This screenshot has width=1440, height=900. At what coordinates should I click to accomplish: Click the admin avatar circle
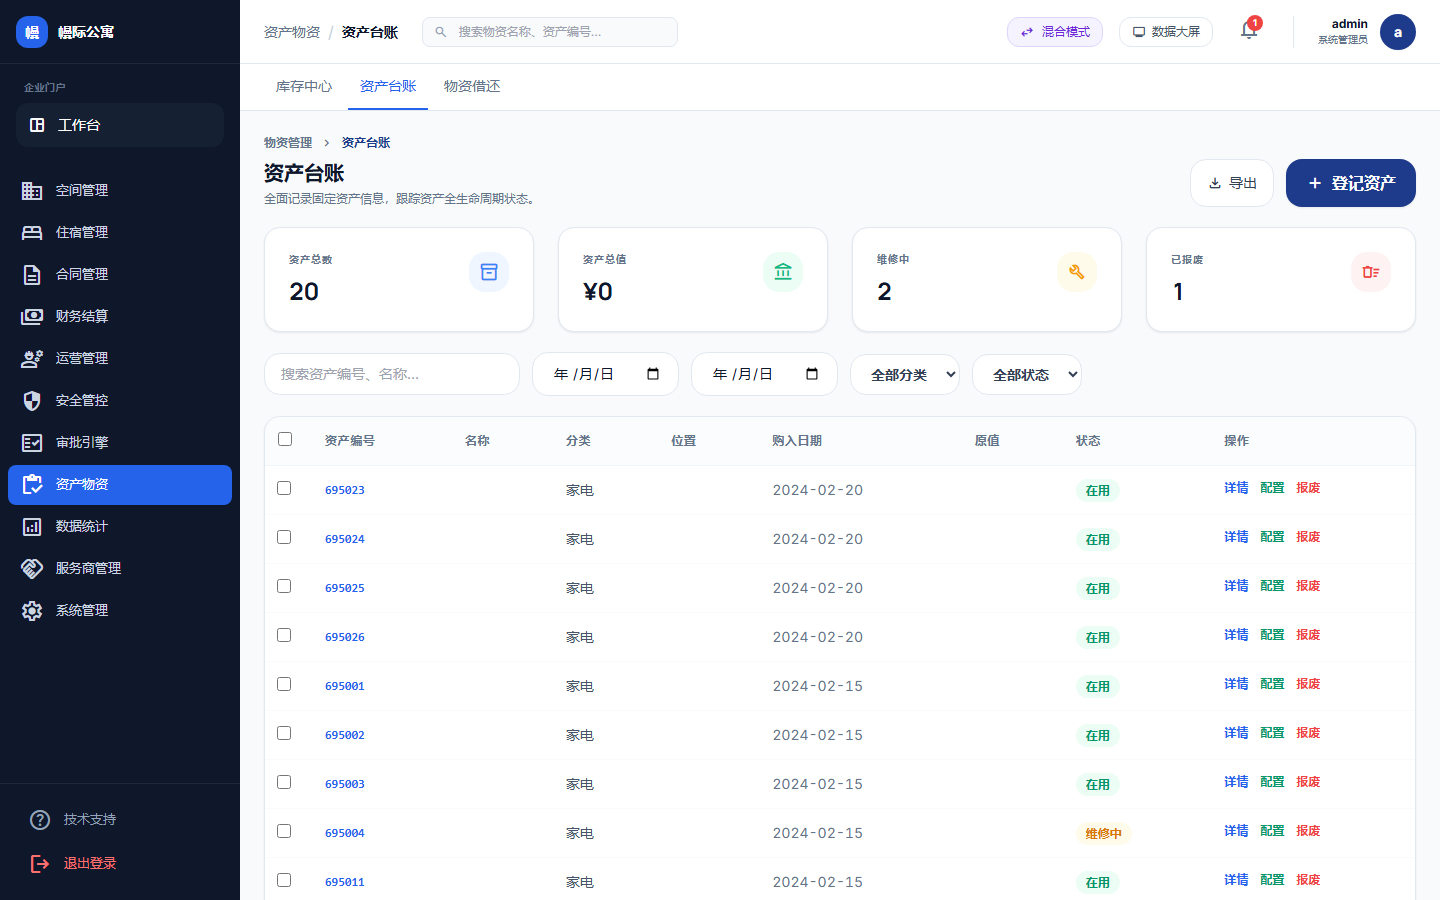[x=1397, y=31]
